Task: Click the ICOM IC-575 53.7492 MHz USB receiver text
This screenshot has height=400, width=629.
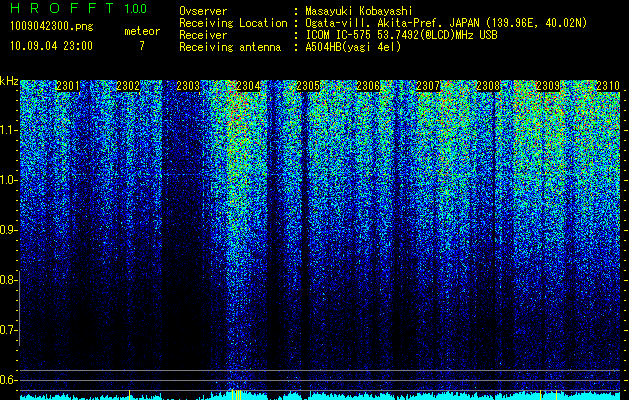Action: [401, 35]
